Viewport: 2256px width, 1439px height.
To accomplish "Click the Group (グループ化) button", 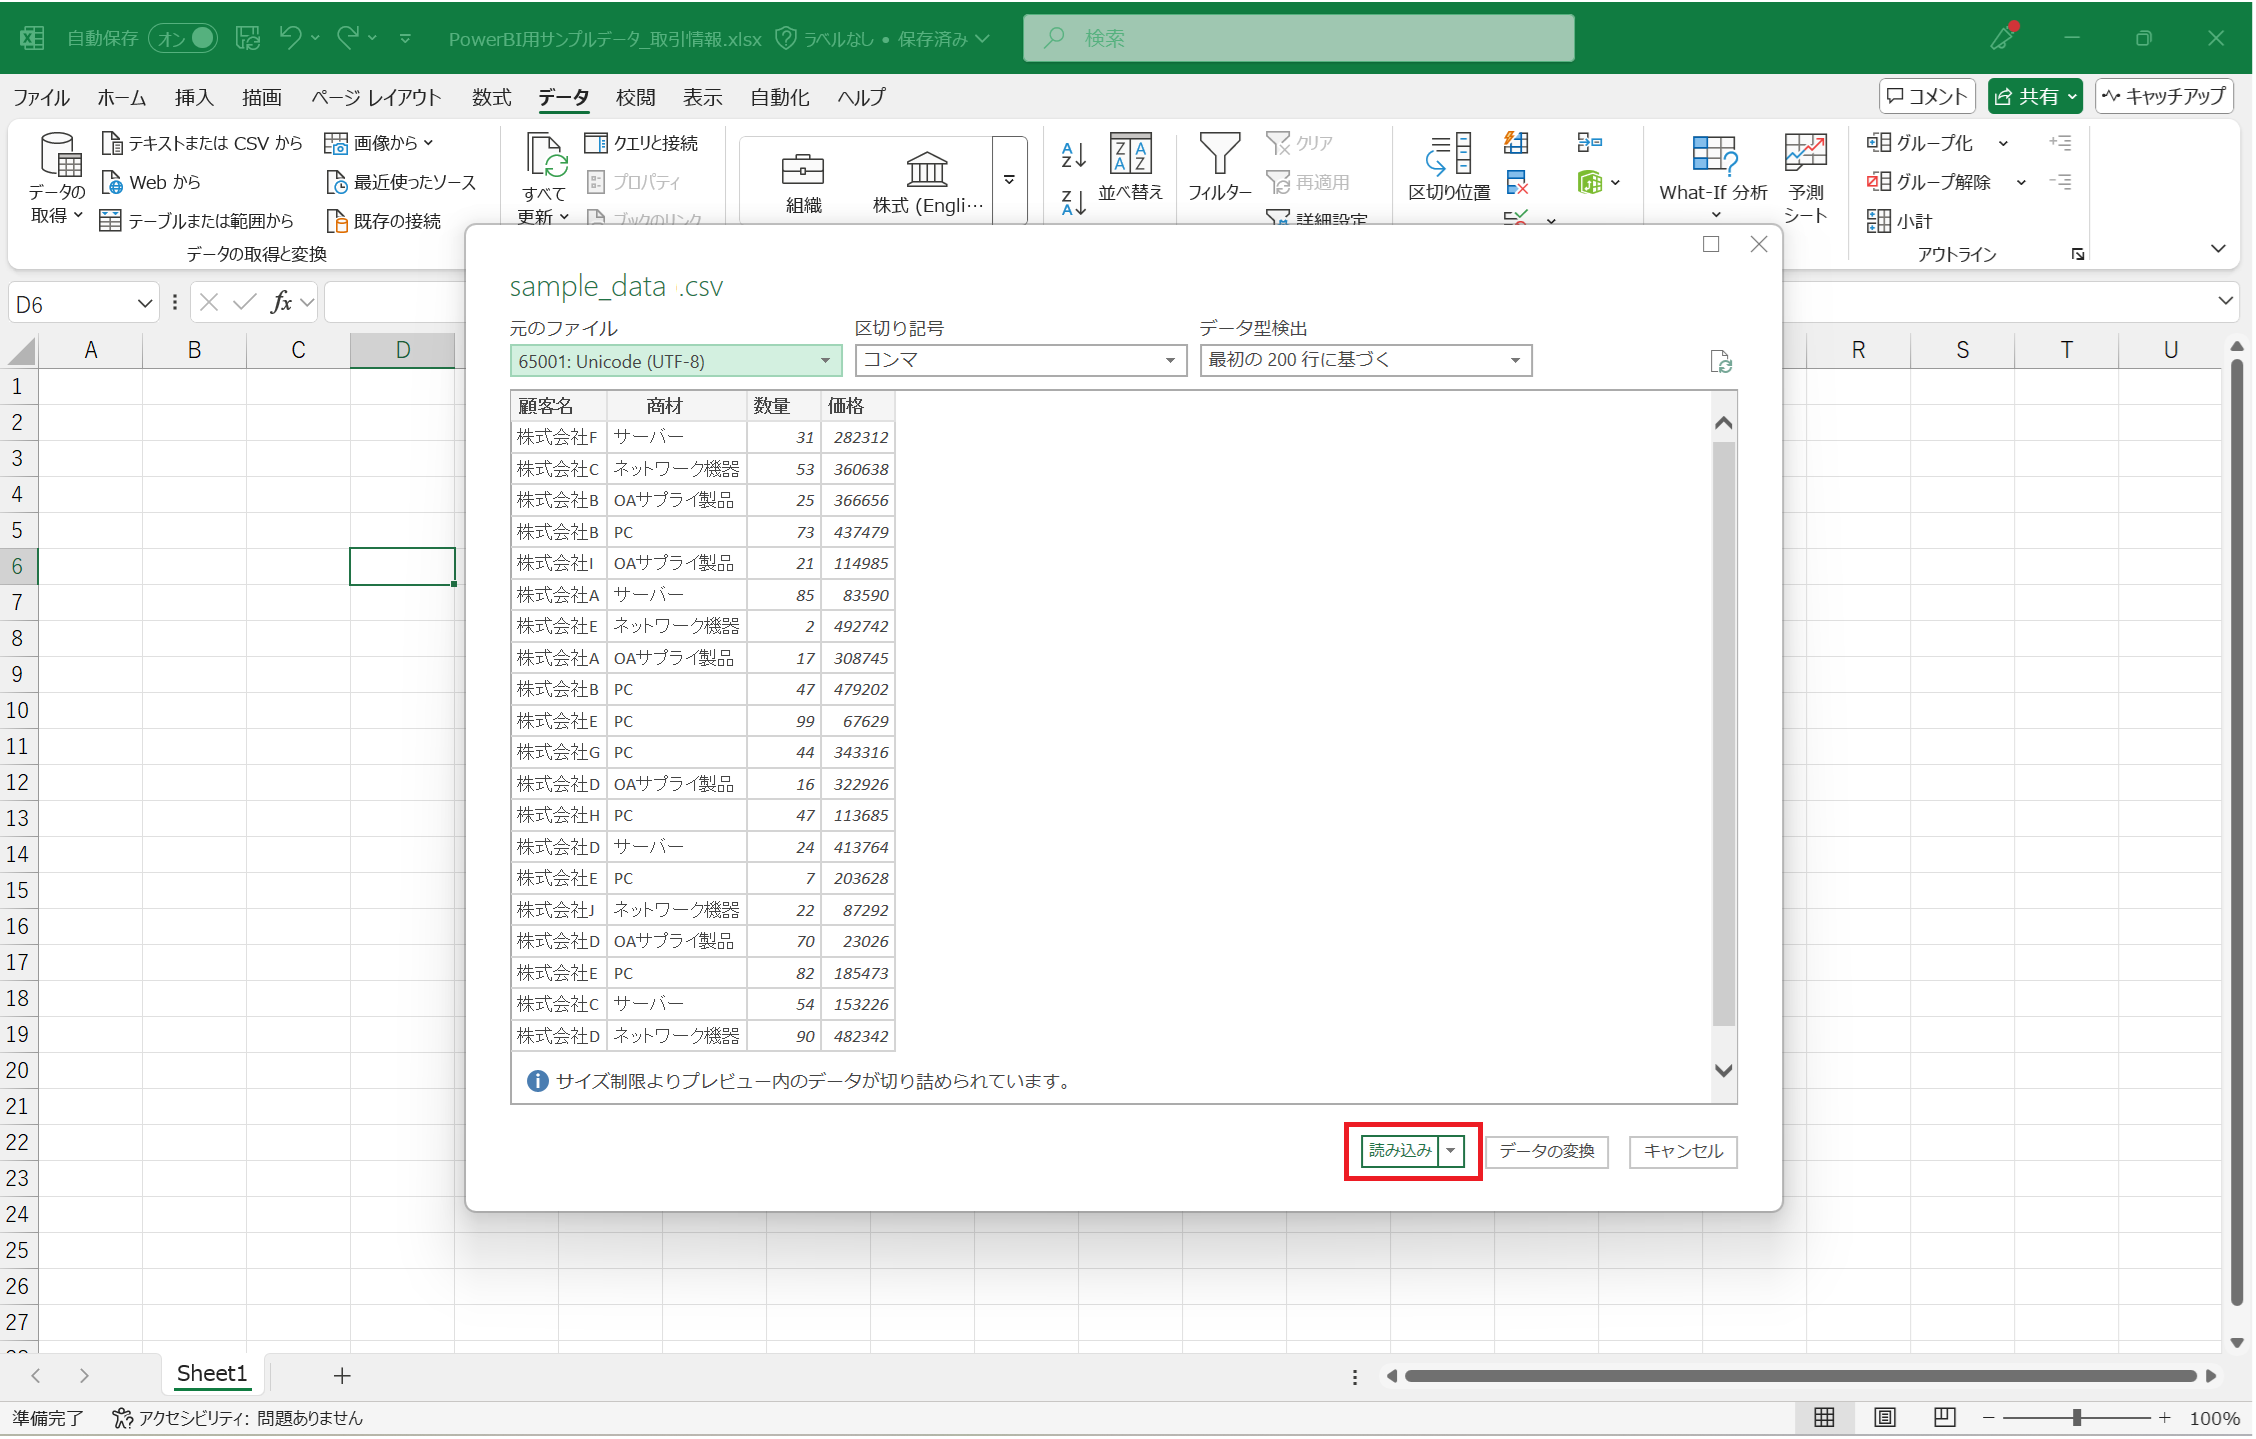I will tap(1921, 143).
